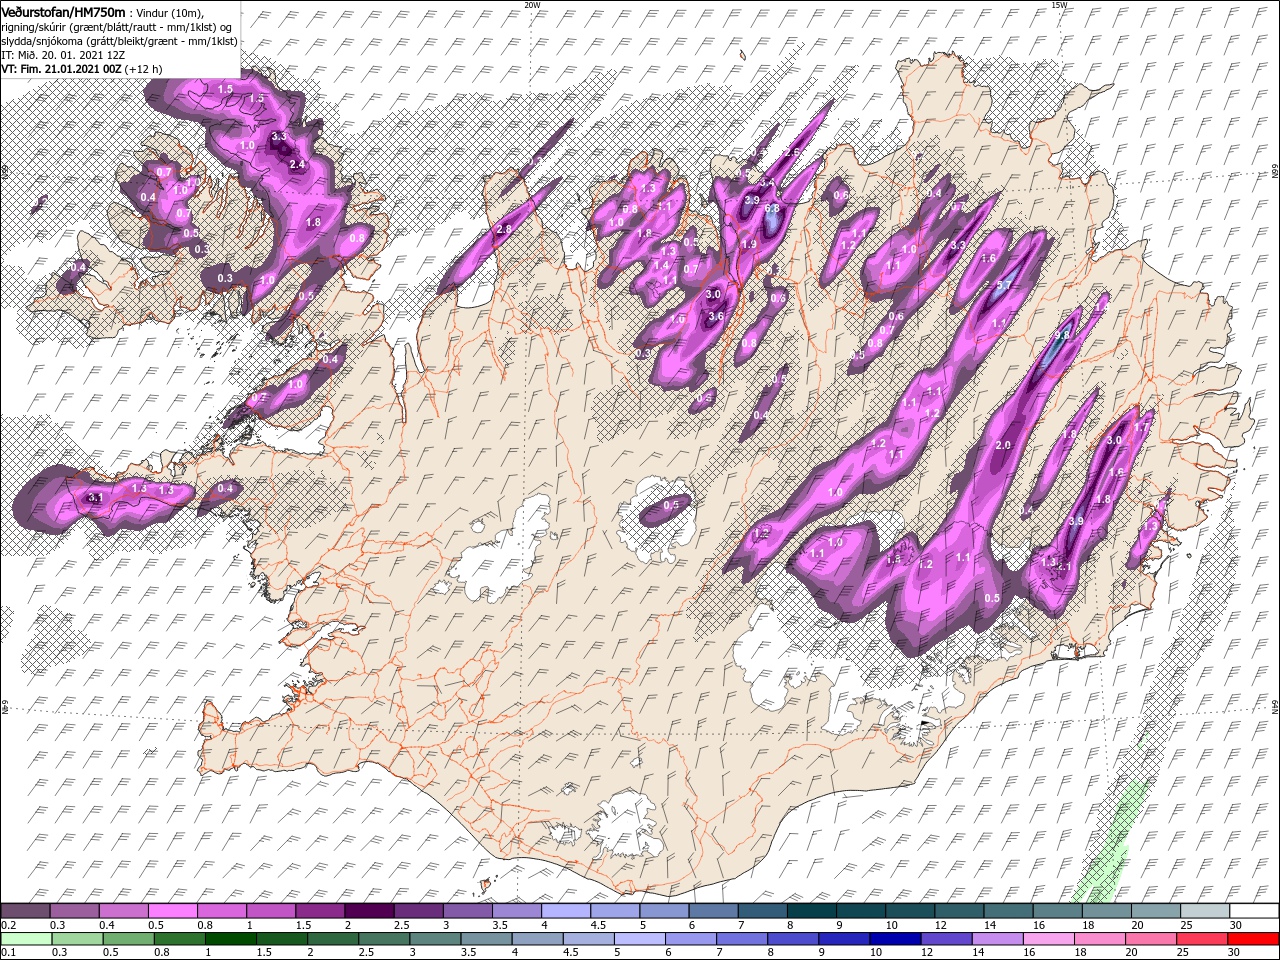
Task: Click the 'rigning/skúrir' legend description line
Action: coord(115,27)
